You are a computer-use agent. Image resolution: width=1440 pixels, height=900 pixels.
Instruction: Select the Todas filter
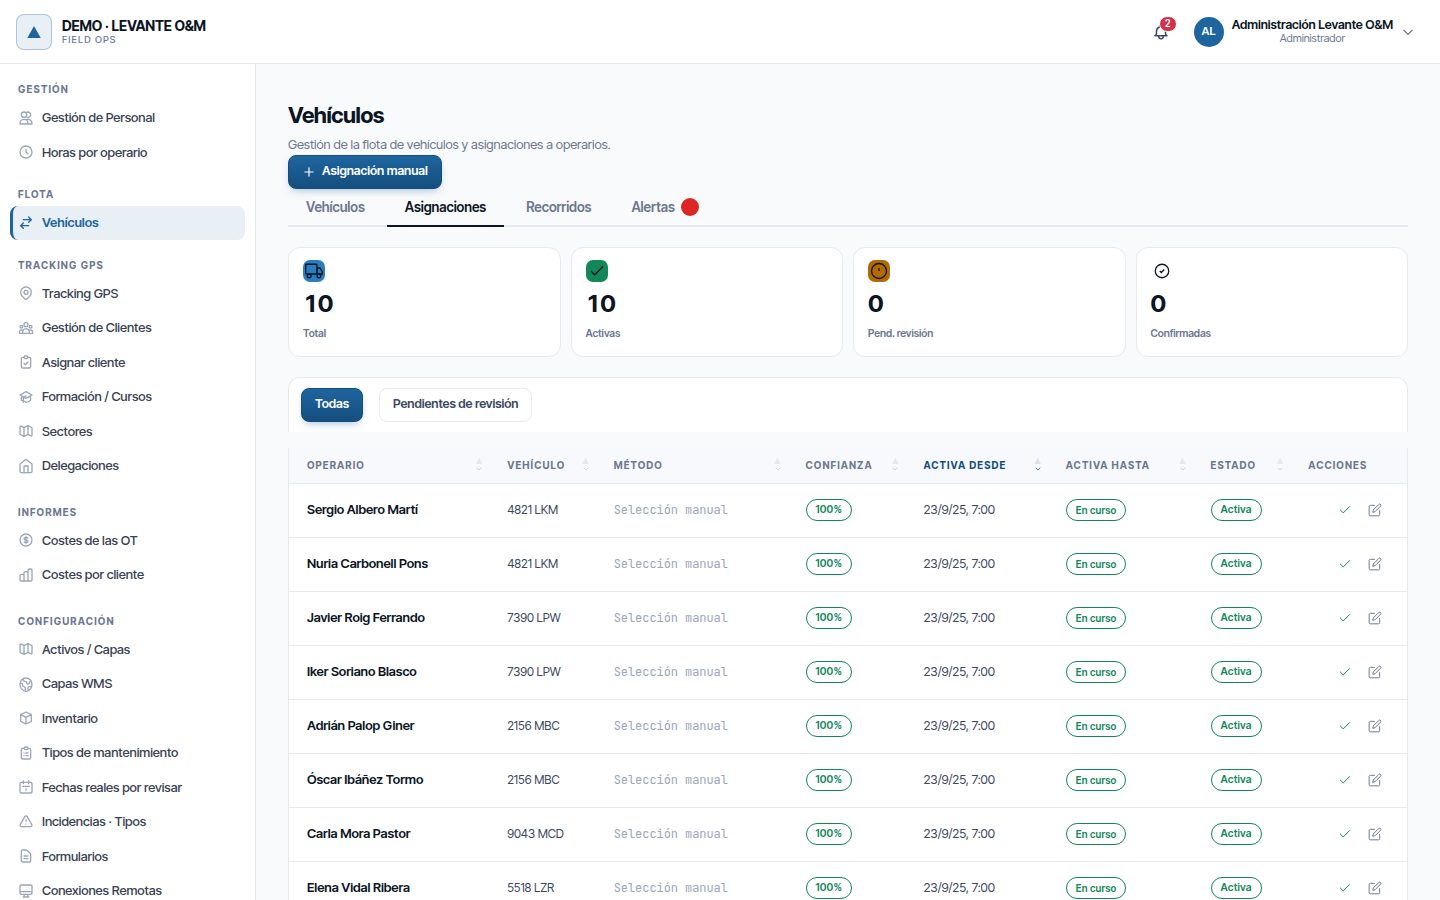[332, 404]
